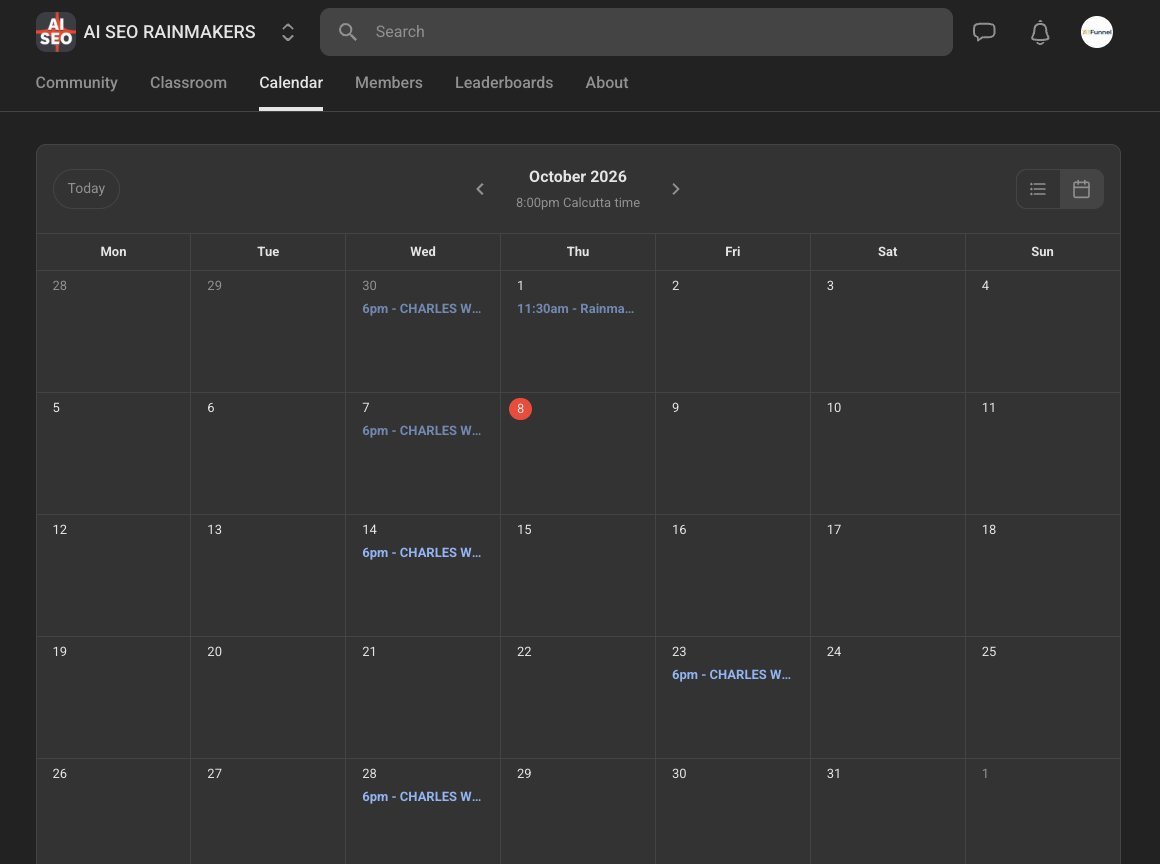Select date 31 in the calendar
Image resolution: width=1160 pixels, height=864 pixels.
(x=834, y=774)
